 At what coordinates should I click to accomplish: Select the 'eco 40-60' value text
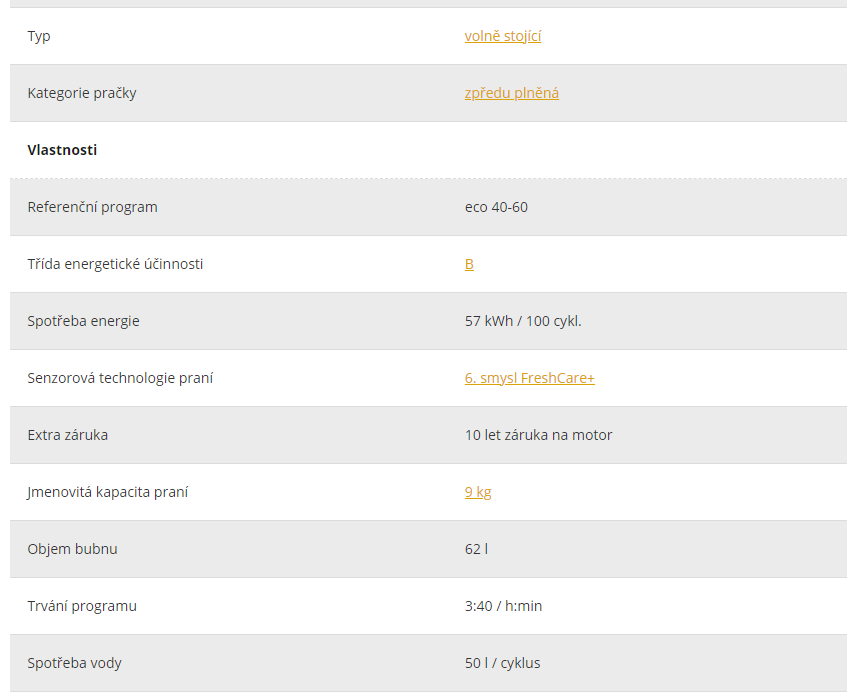[x=496, y=207]
